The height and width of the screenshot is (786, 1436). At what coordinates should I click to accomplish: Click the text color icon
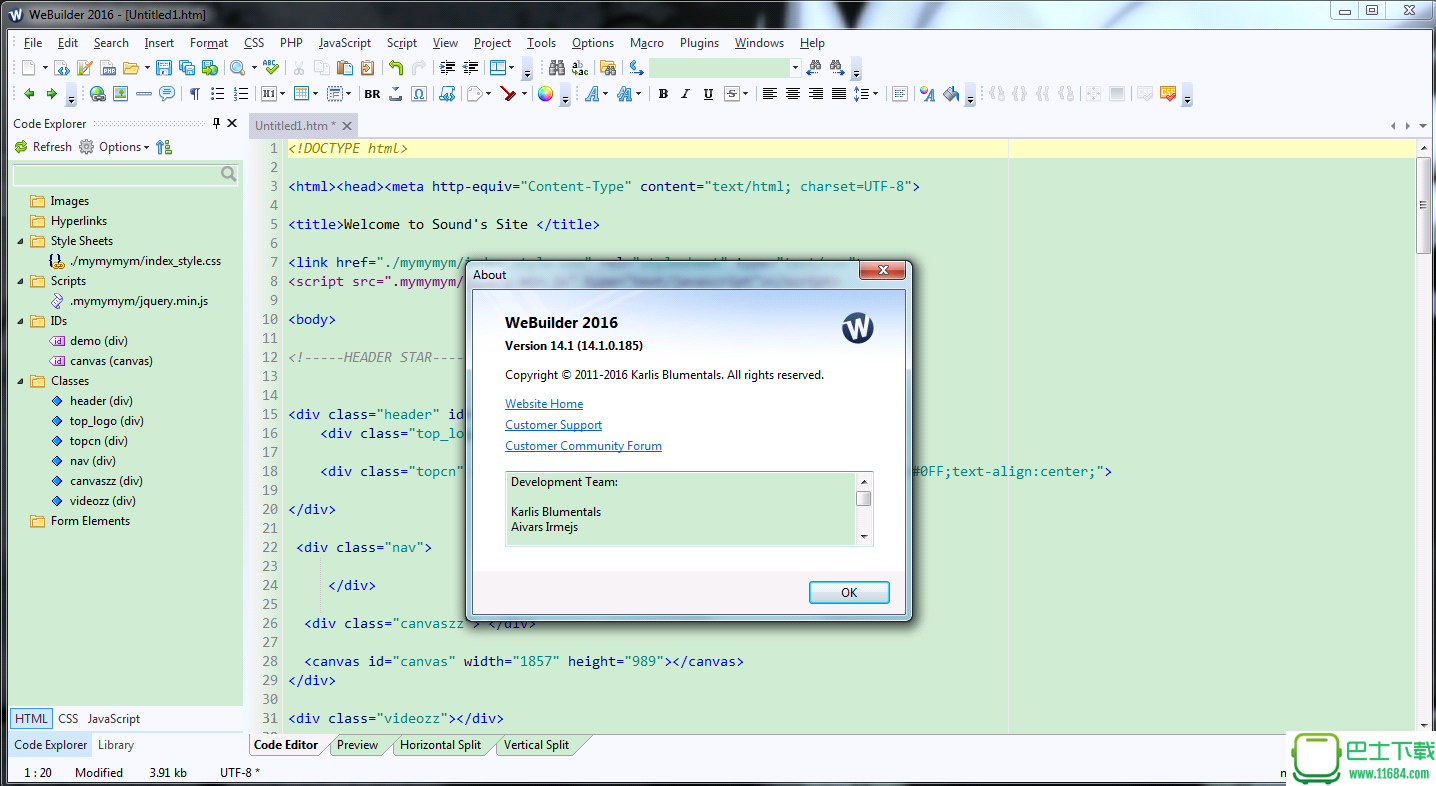click(x=926, y=94)
